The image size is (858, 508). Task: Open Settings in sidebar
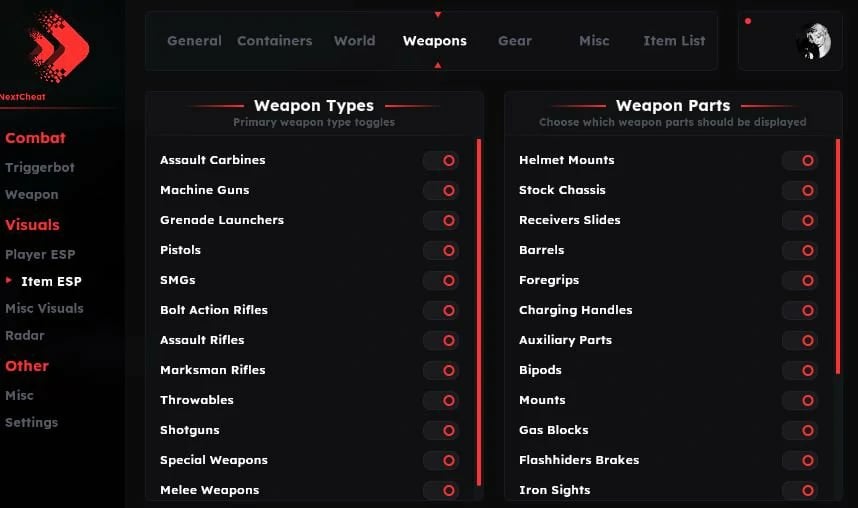32,423
